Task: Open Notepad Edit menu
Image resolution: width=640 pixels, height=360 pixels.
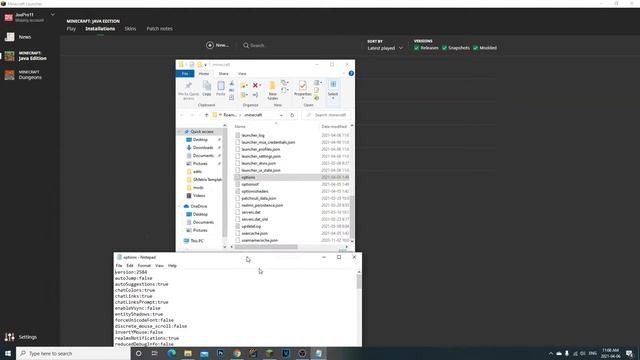Action: click(x=130, y=266)
